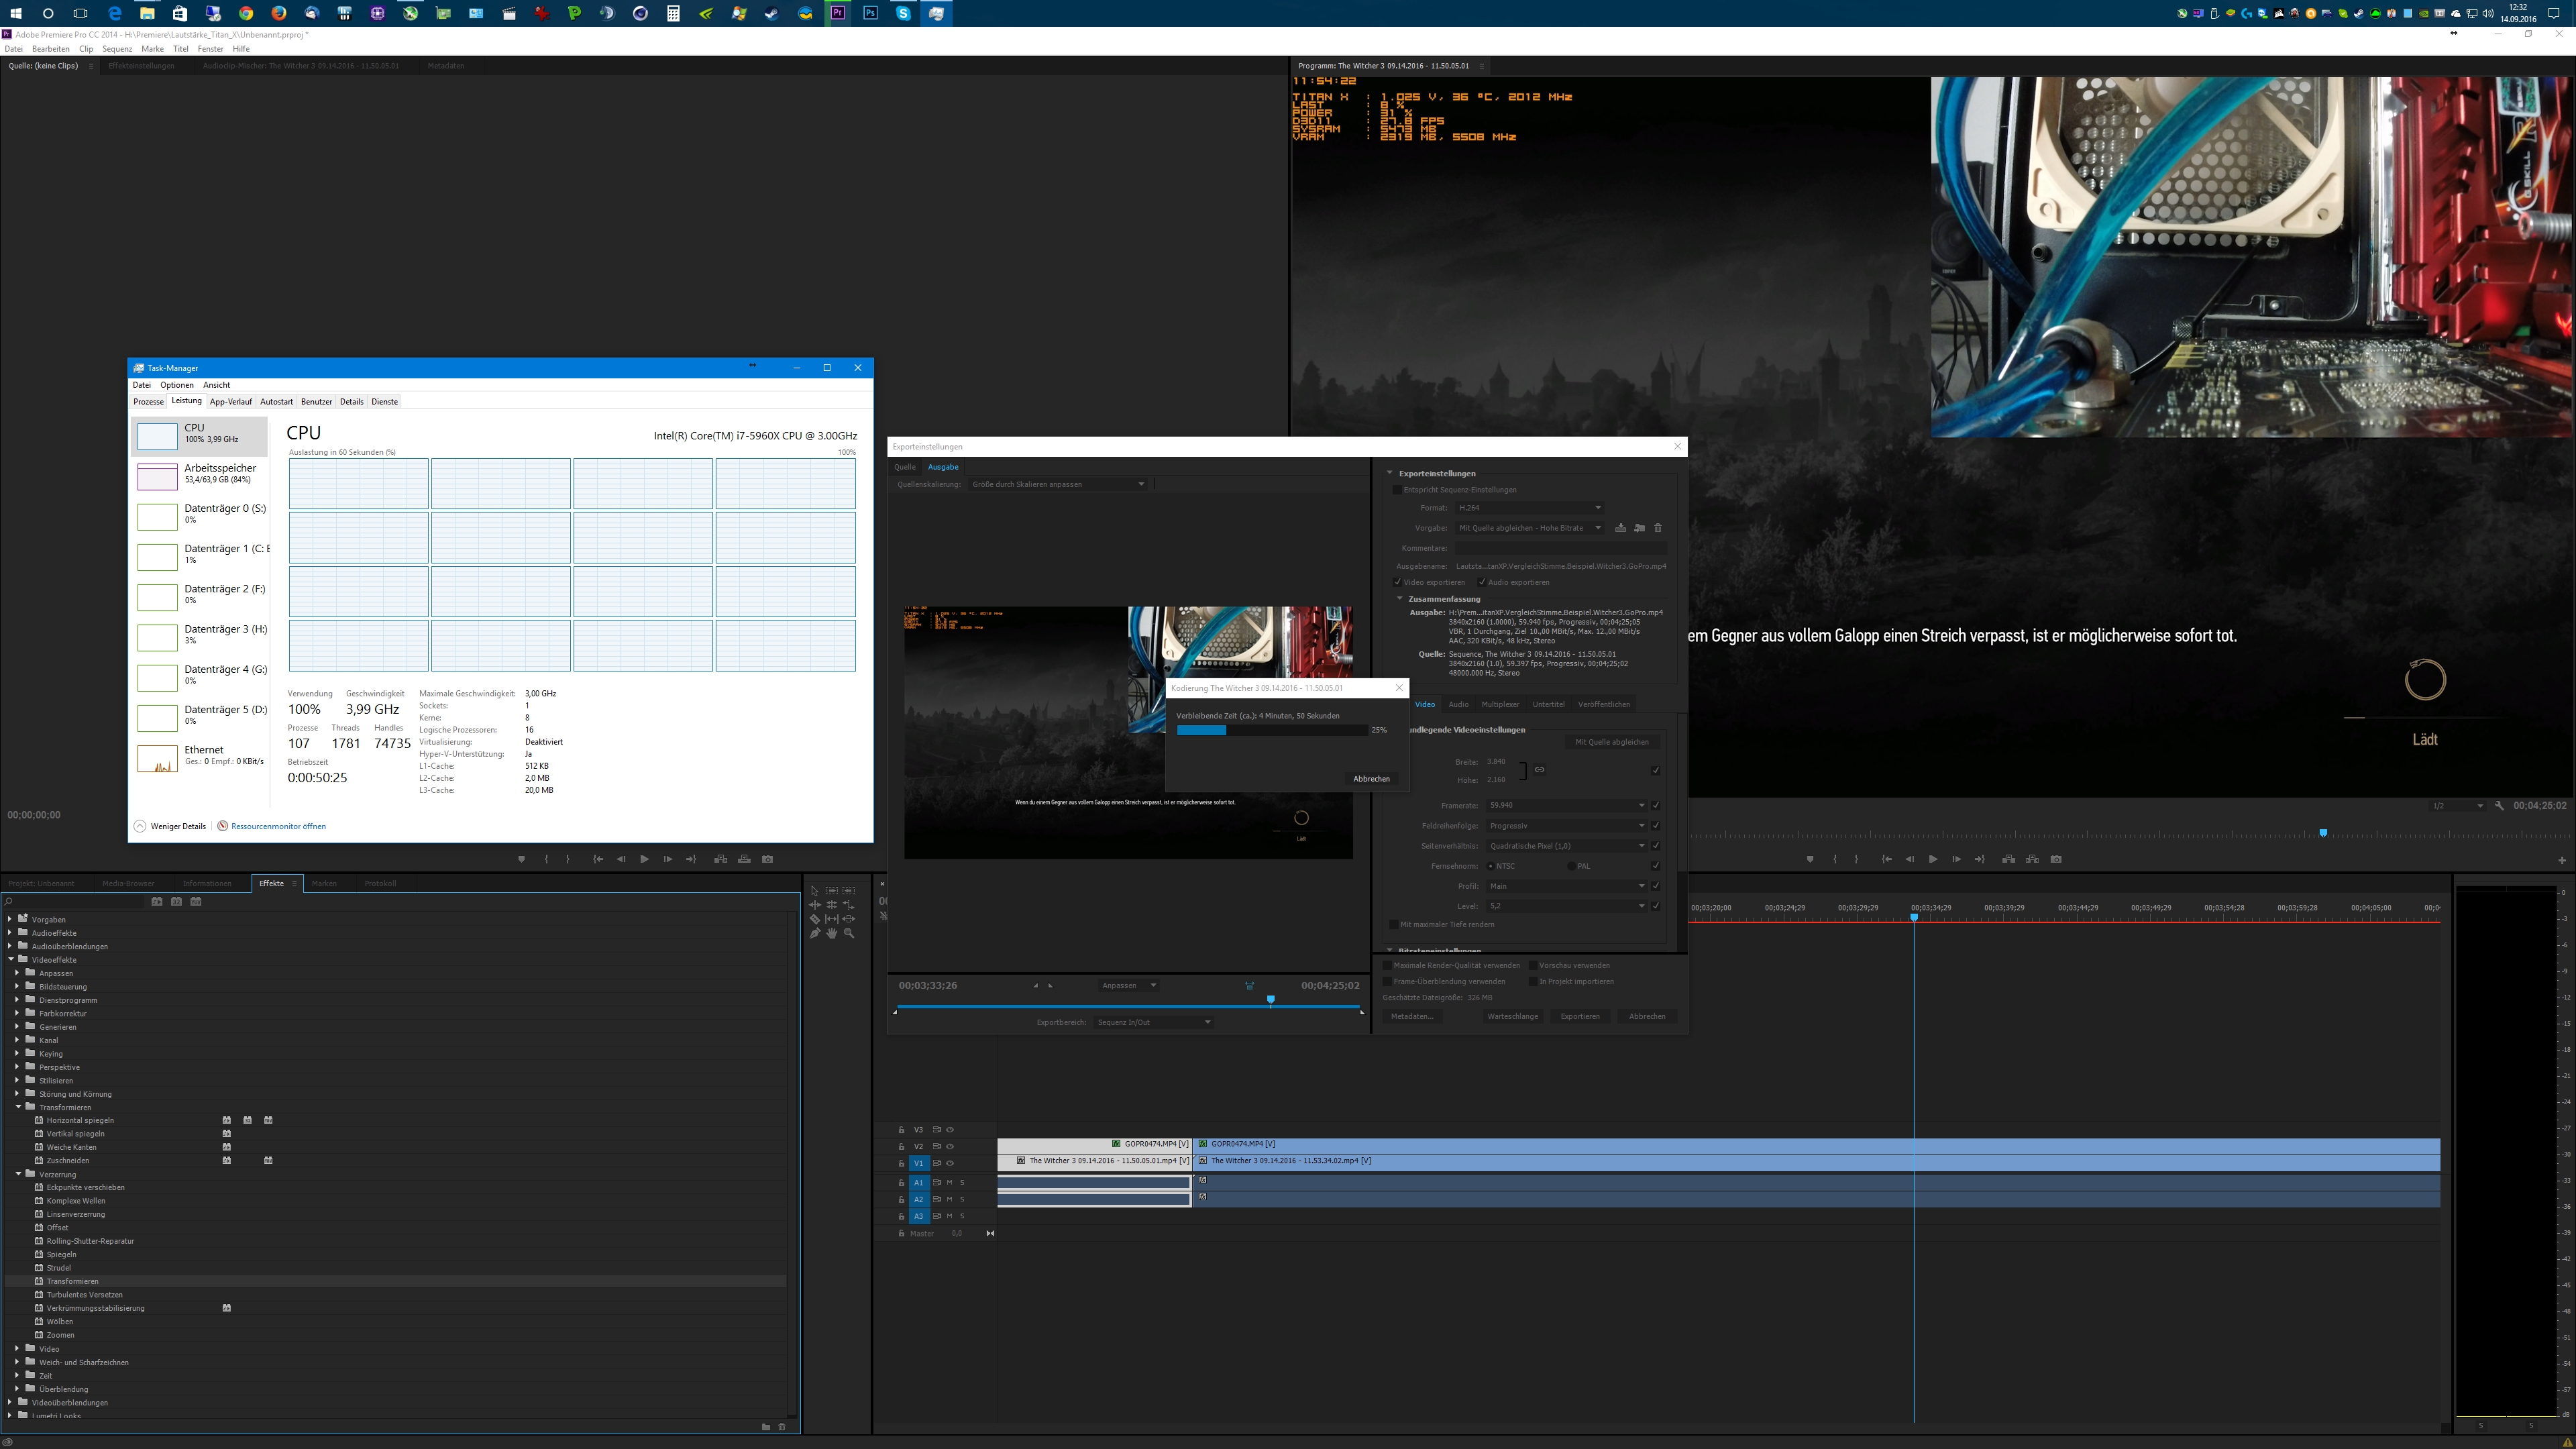
Task: Switch to the Prozesse tab in Task-Manager
Action: click(148, 402)
